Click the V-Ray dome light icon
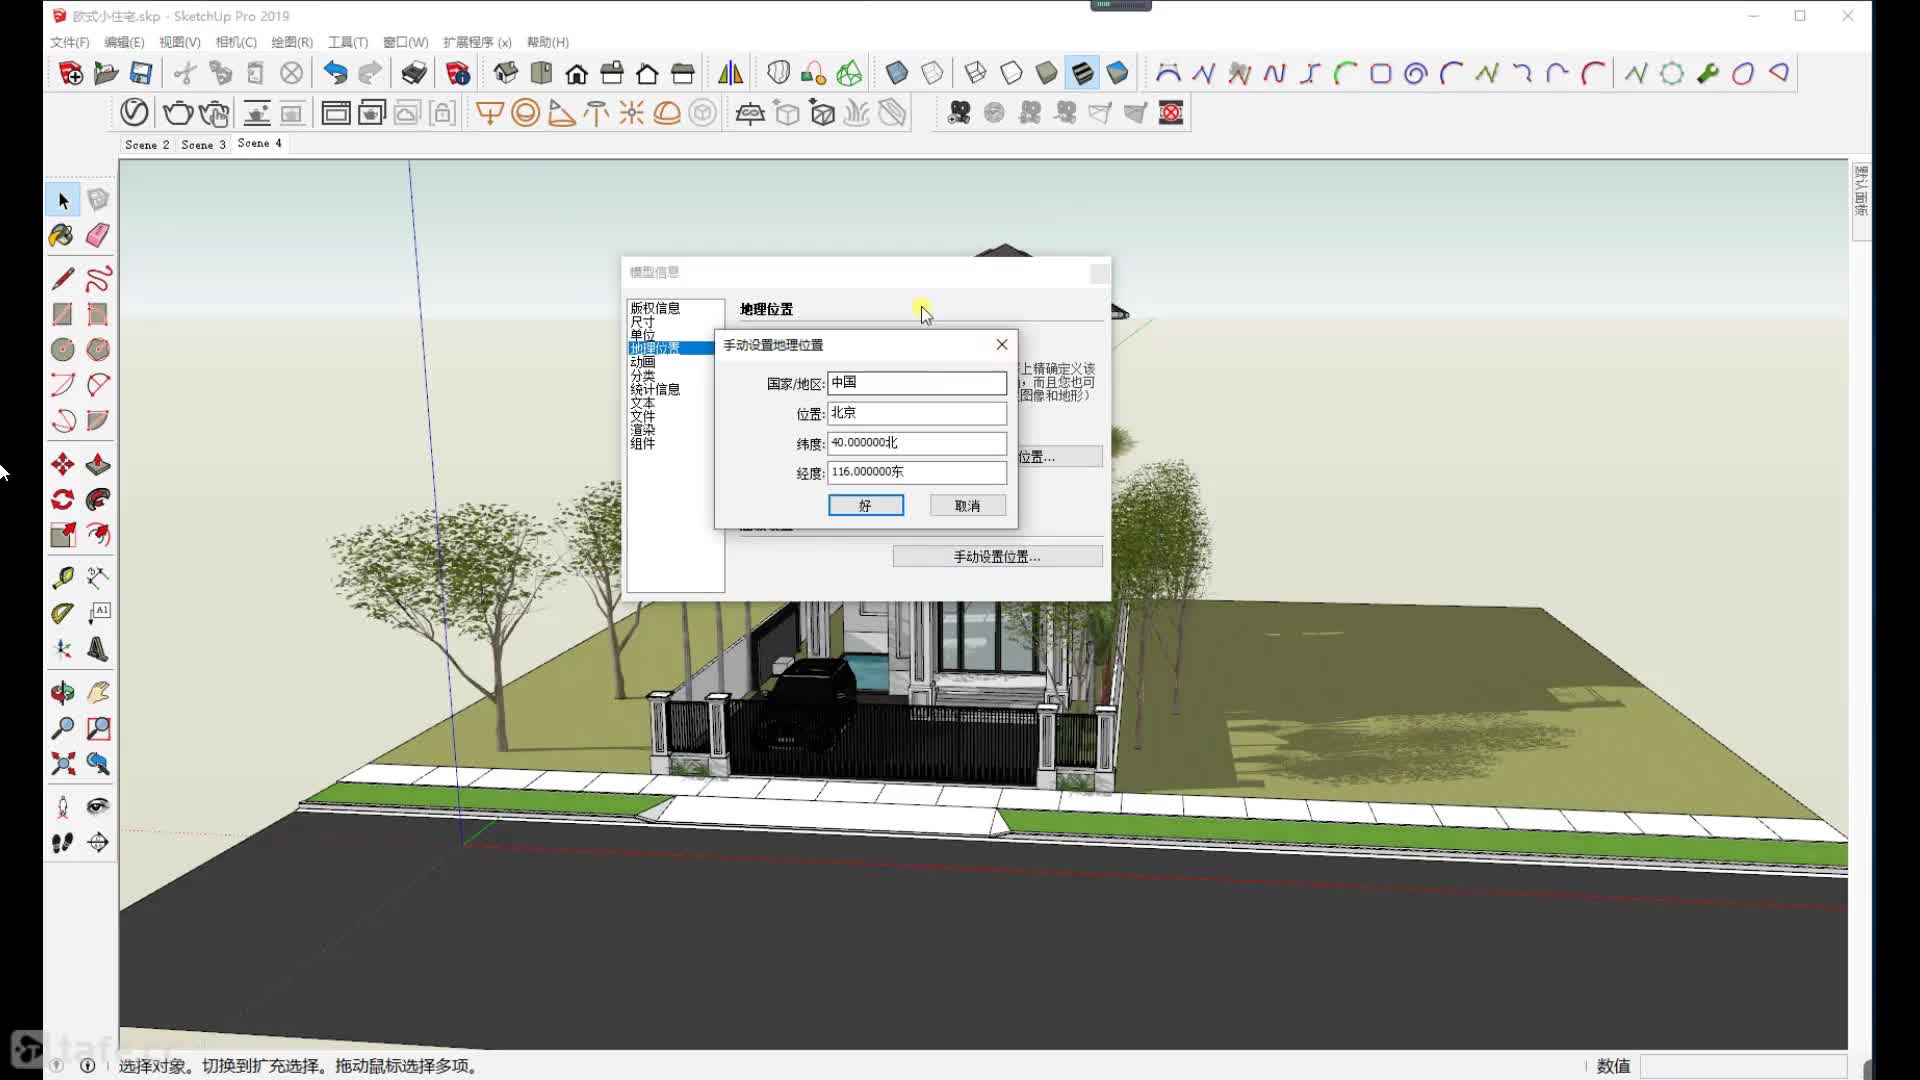Screen dimensions: 1920x1080 (x=667, y=113)
